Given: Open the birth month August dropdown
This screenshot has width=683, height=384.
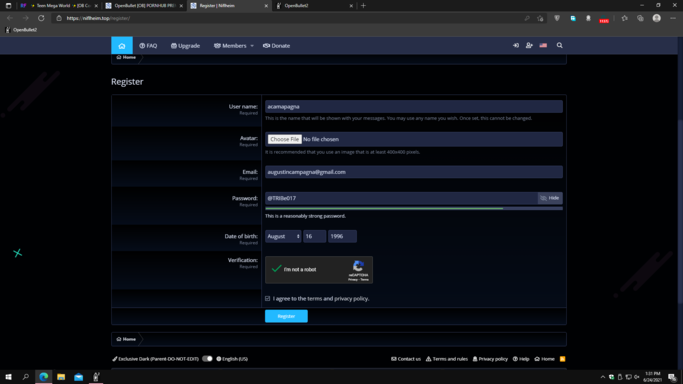Looking at the screenshot, I should pos(283,236).
